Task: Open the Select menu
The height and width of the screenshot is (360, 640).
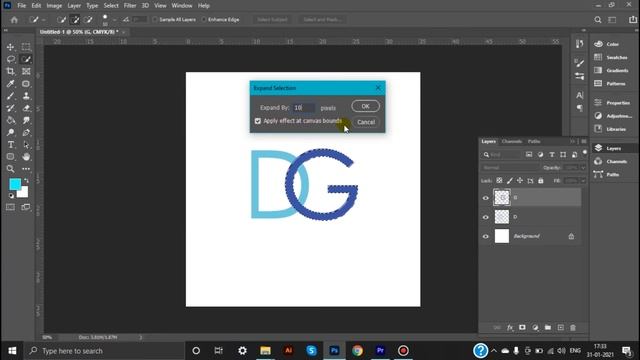Action: [x=111, y=6]
